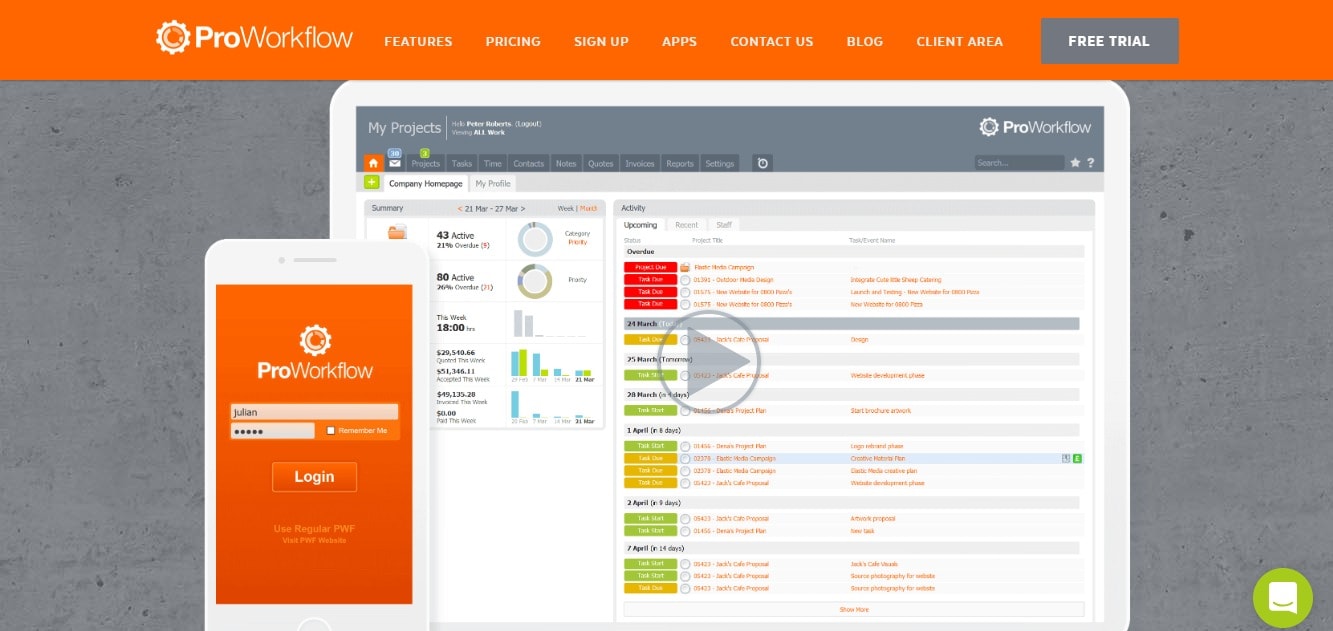1333x631 pixels.
Task: Switch to the Projects tab
Action: 426,163
